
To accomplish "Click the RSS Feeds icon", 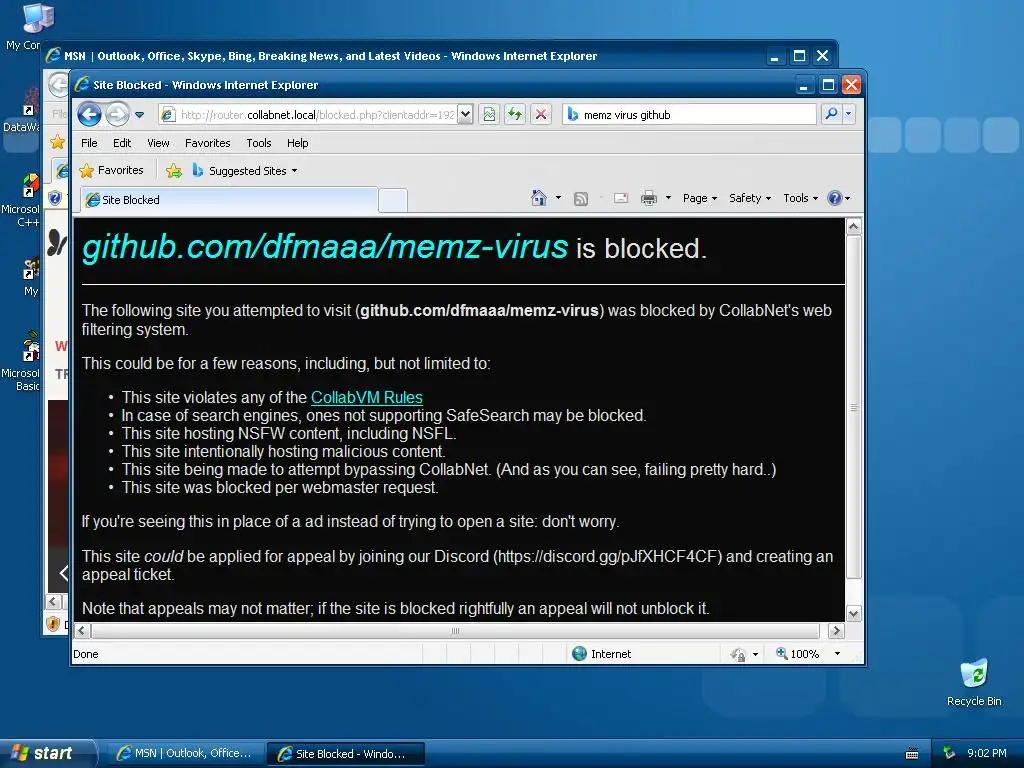I will click(x=581, y=199).
